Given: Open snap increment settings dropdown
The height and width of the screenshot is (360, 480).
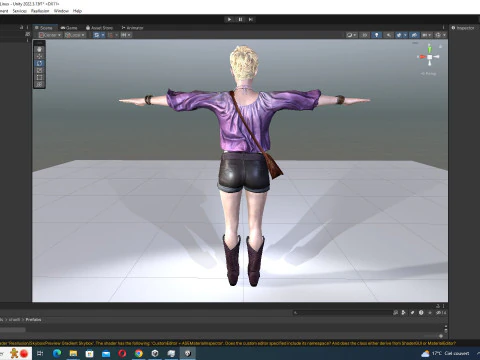Looking at the screenshot, I should tap(125, 35).
